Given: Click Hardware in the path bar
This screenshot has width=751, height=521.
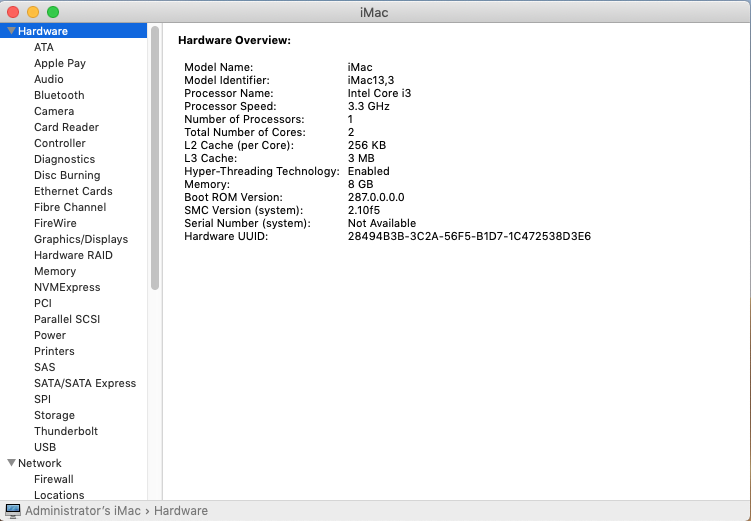Looking at the screenshot, I should pos(181,511).
